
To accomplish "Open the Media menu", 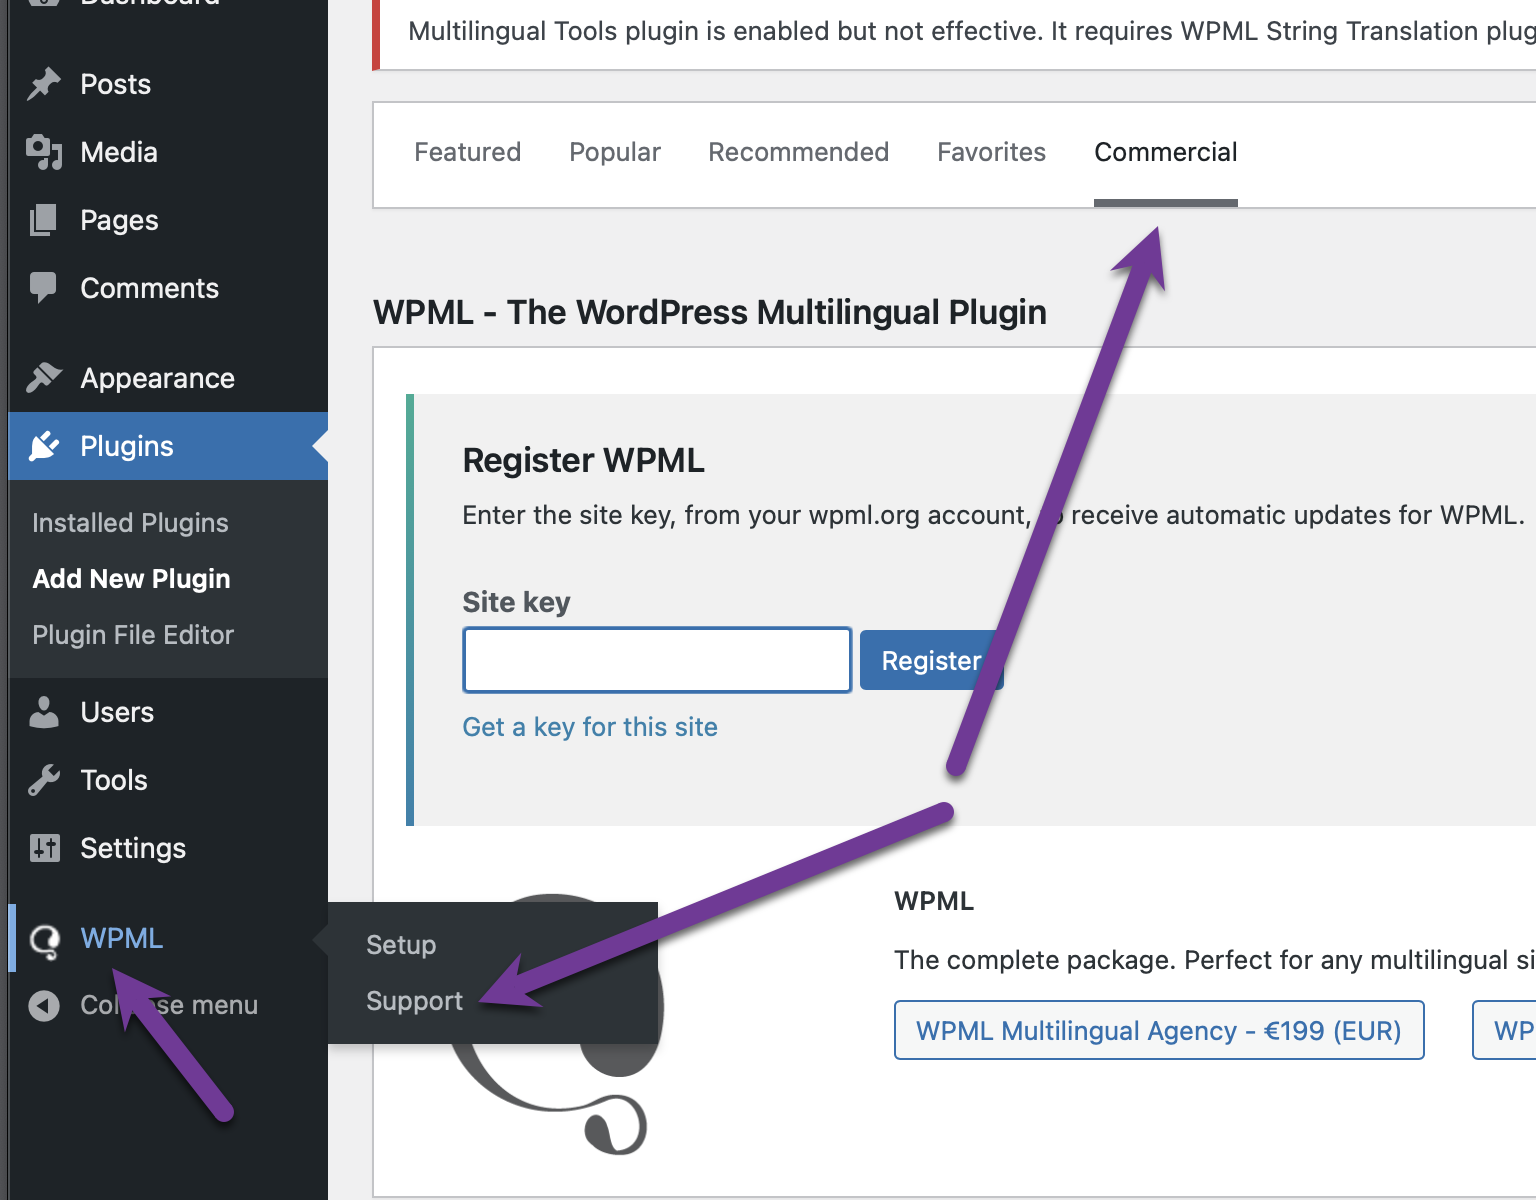I will [168, 152].
